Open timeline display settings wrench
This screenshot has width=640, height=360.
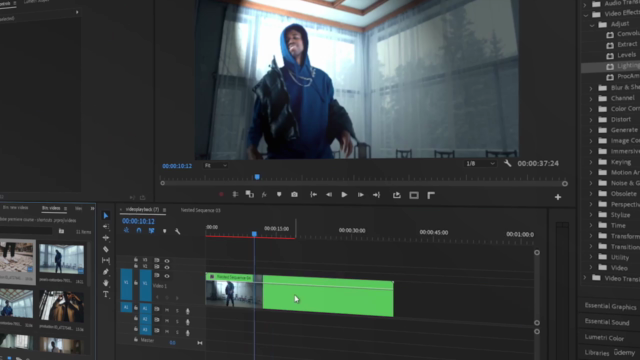[178, 231]
